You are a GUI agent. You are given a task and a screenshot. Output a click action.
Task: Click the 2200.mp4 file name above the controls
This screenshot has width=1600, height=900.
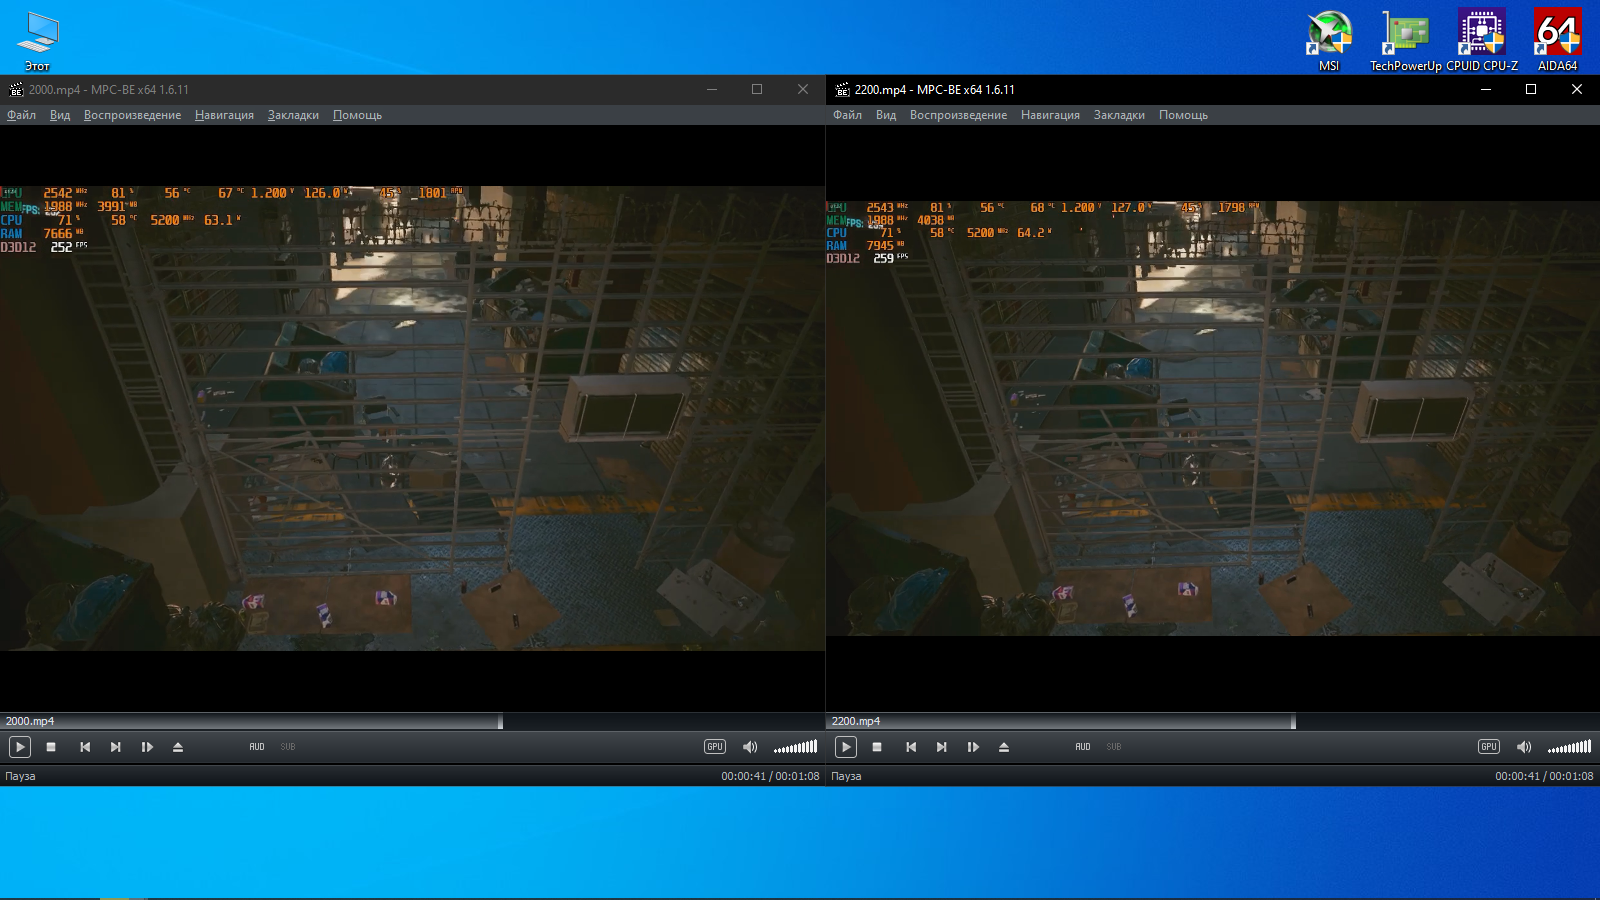point(856,721)
